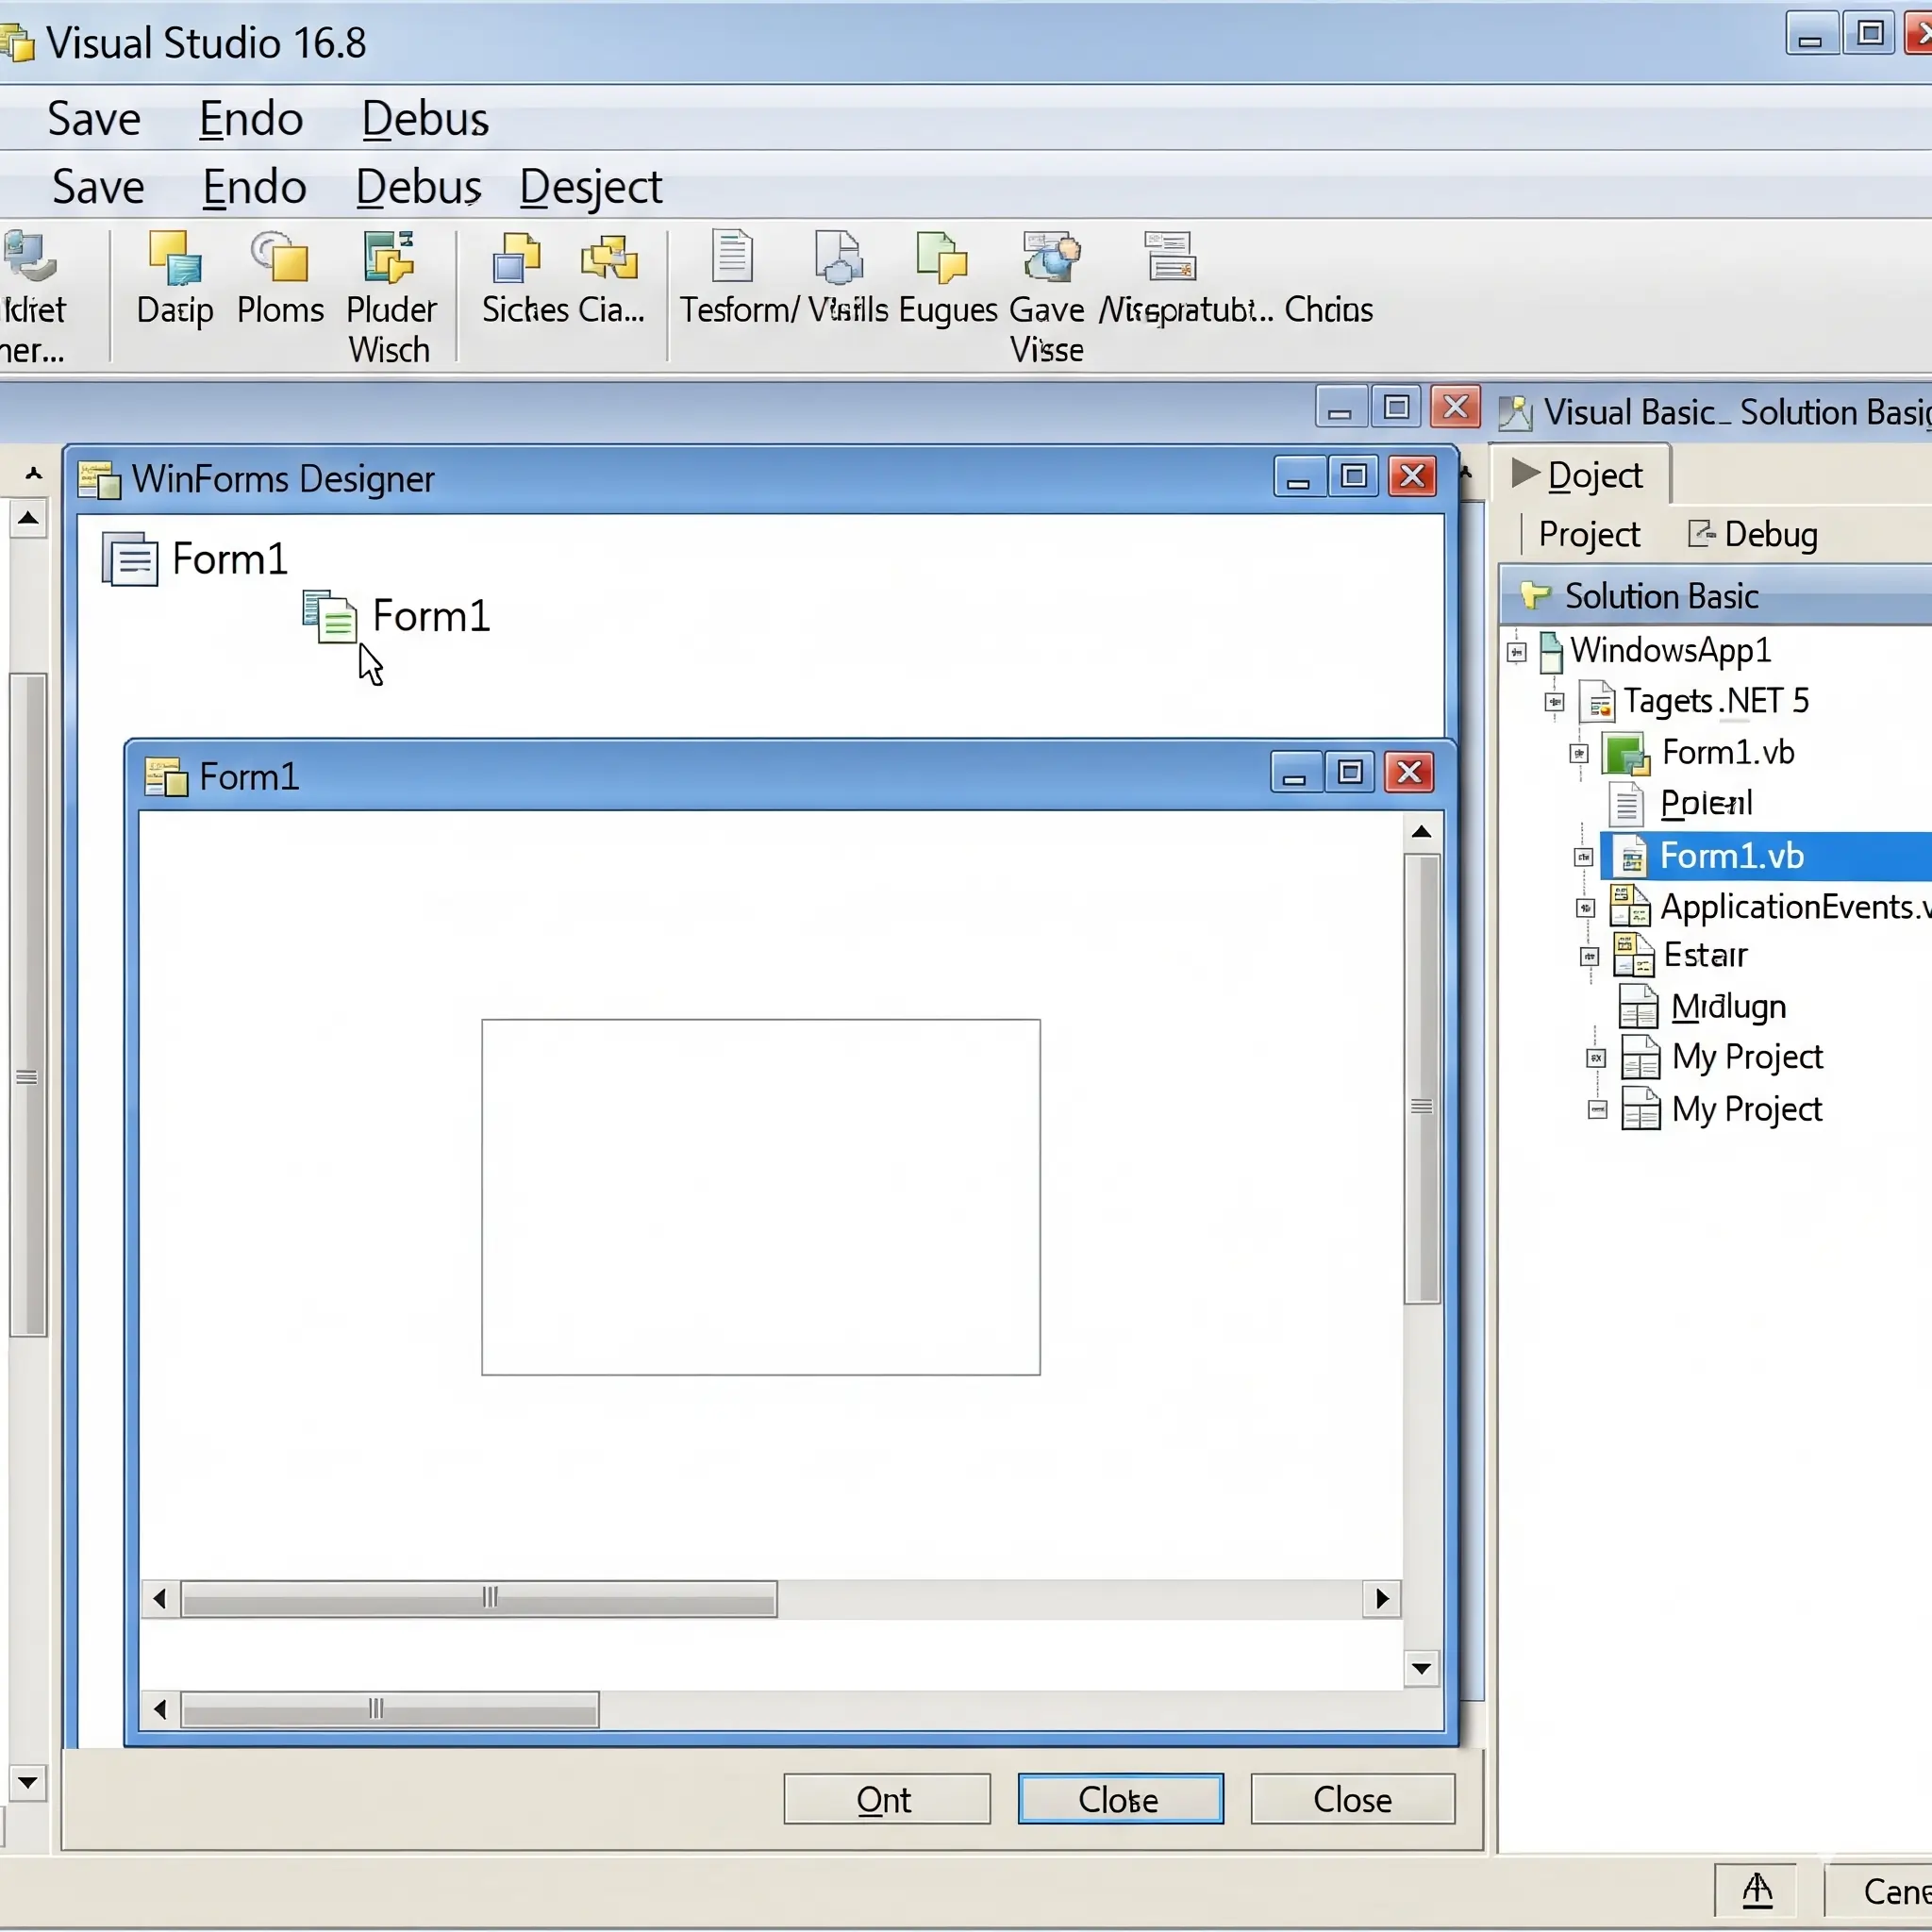The width and height of the screenshot is (1932, 1932).
Task: Click the Datip toolbar icon
Action: pos(175,257)
